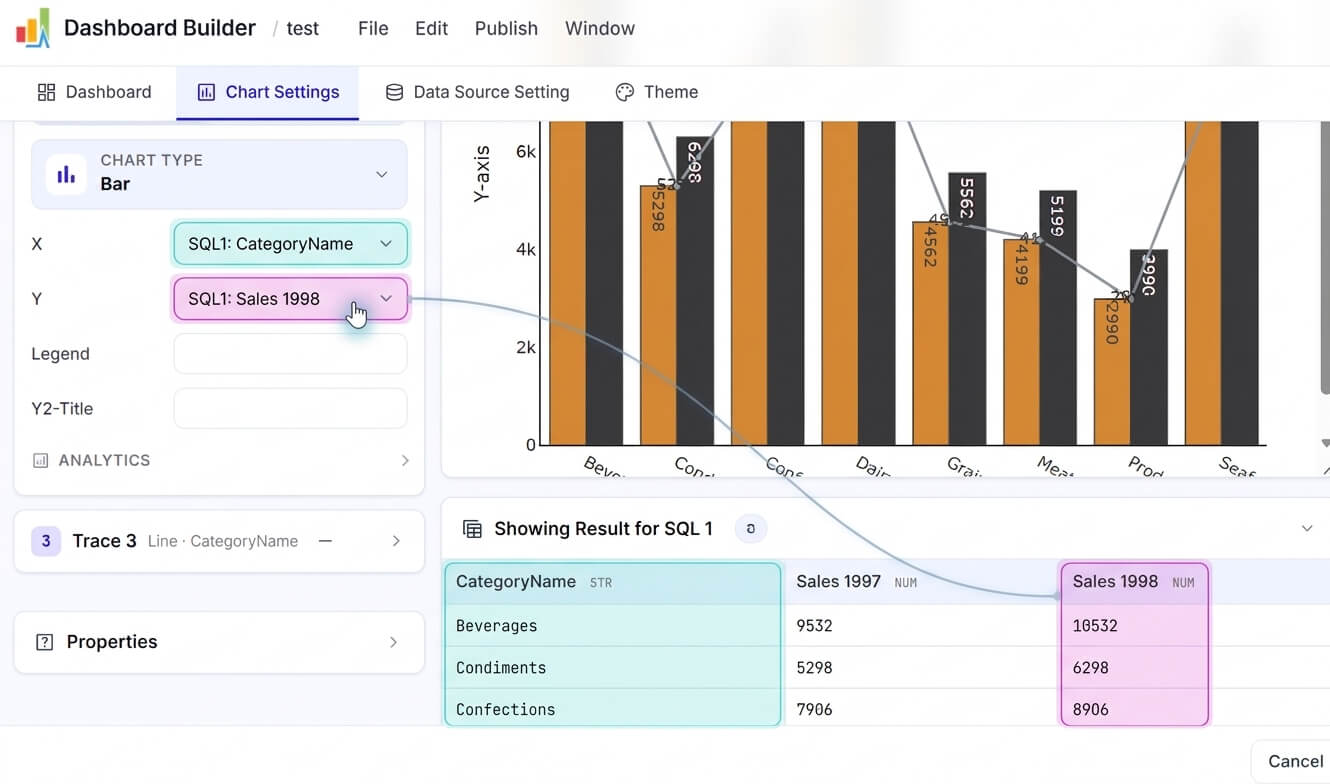
Task: Click the Sales 1998 column header
Action: coord(1134,582)
